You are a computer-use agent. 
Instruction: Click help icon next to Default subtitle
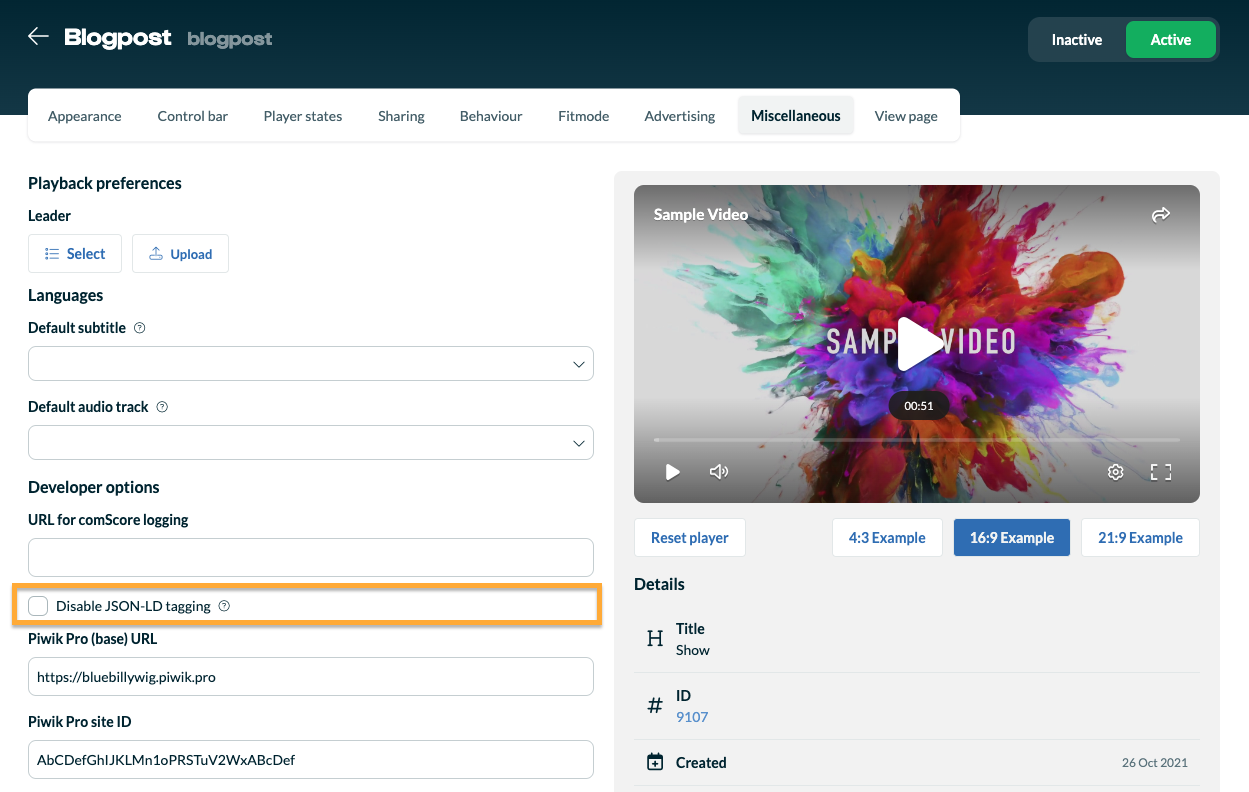point(140,328)
